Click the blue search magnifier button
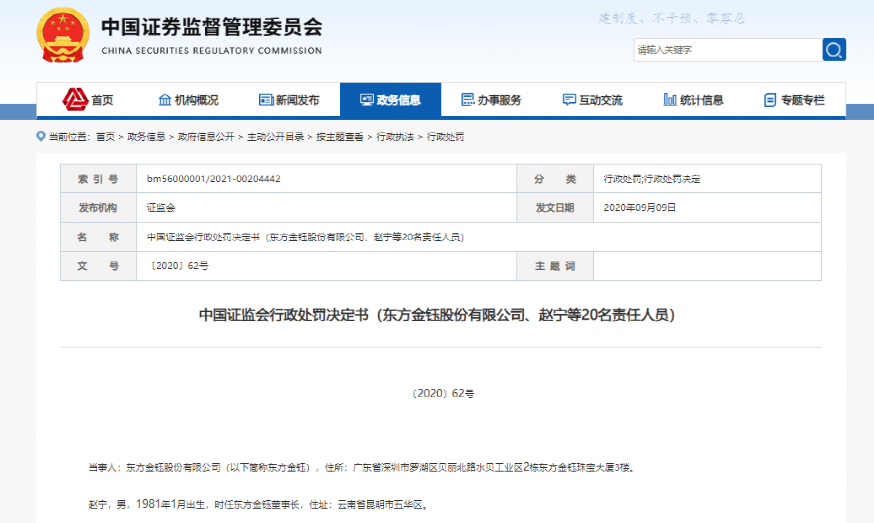This screenshot has width=874, height=523. [x=834, y=50]
